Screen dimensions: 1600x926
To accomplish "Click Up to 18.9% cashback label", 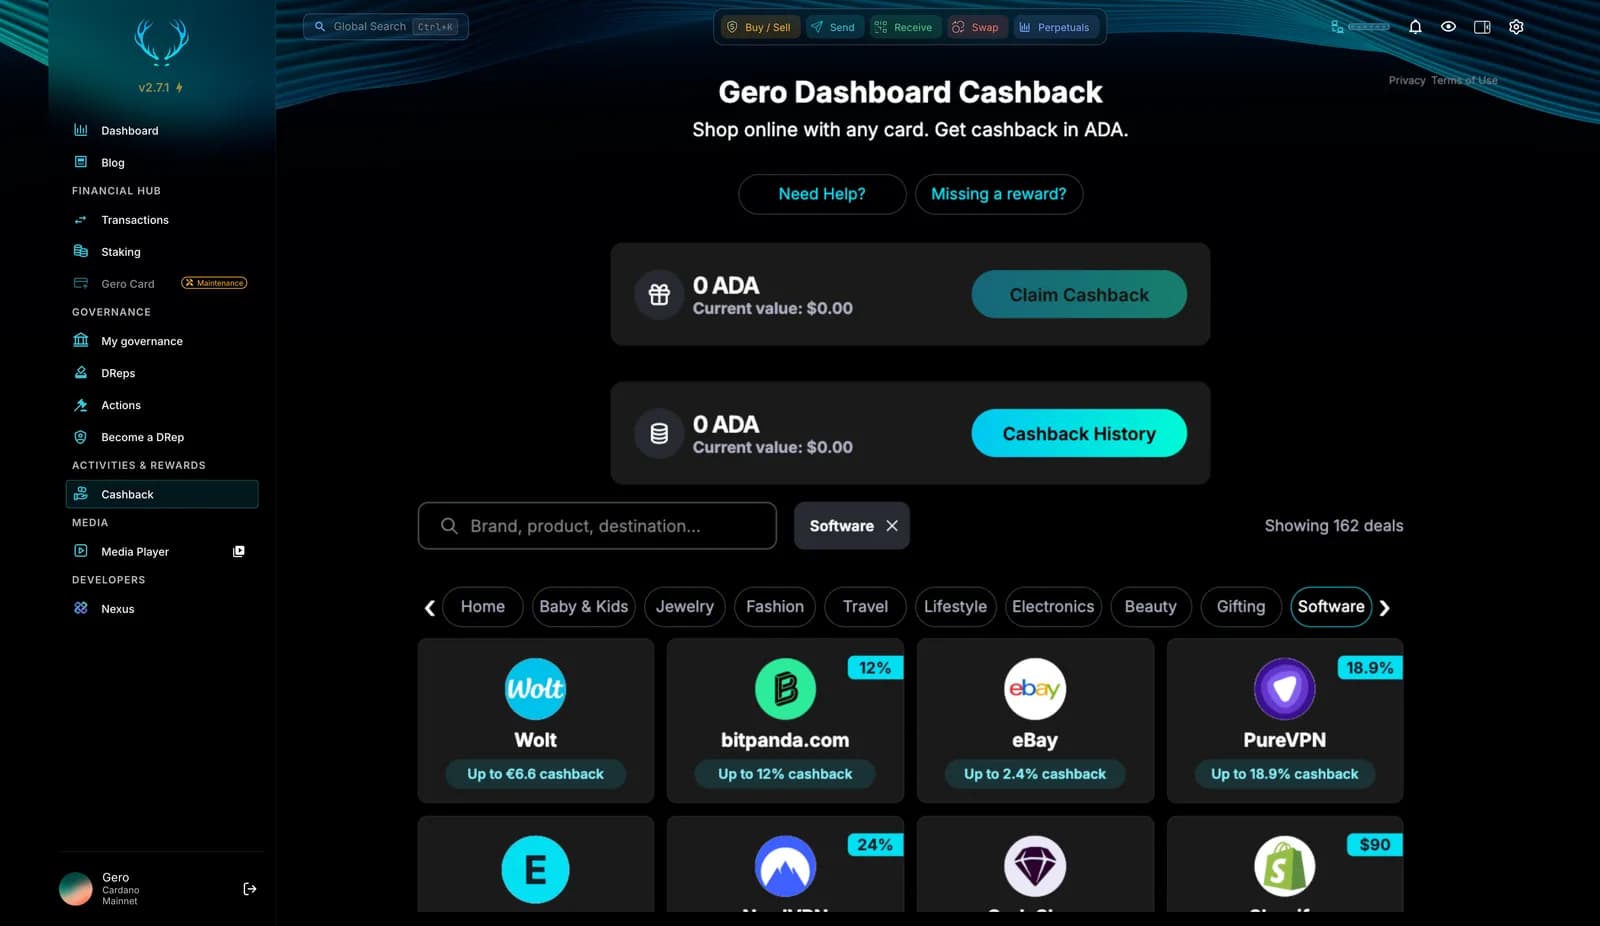I will pos(1285,774).
